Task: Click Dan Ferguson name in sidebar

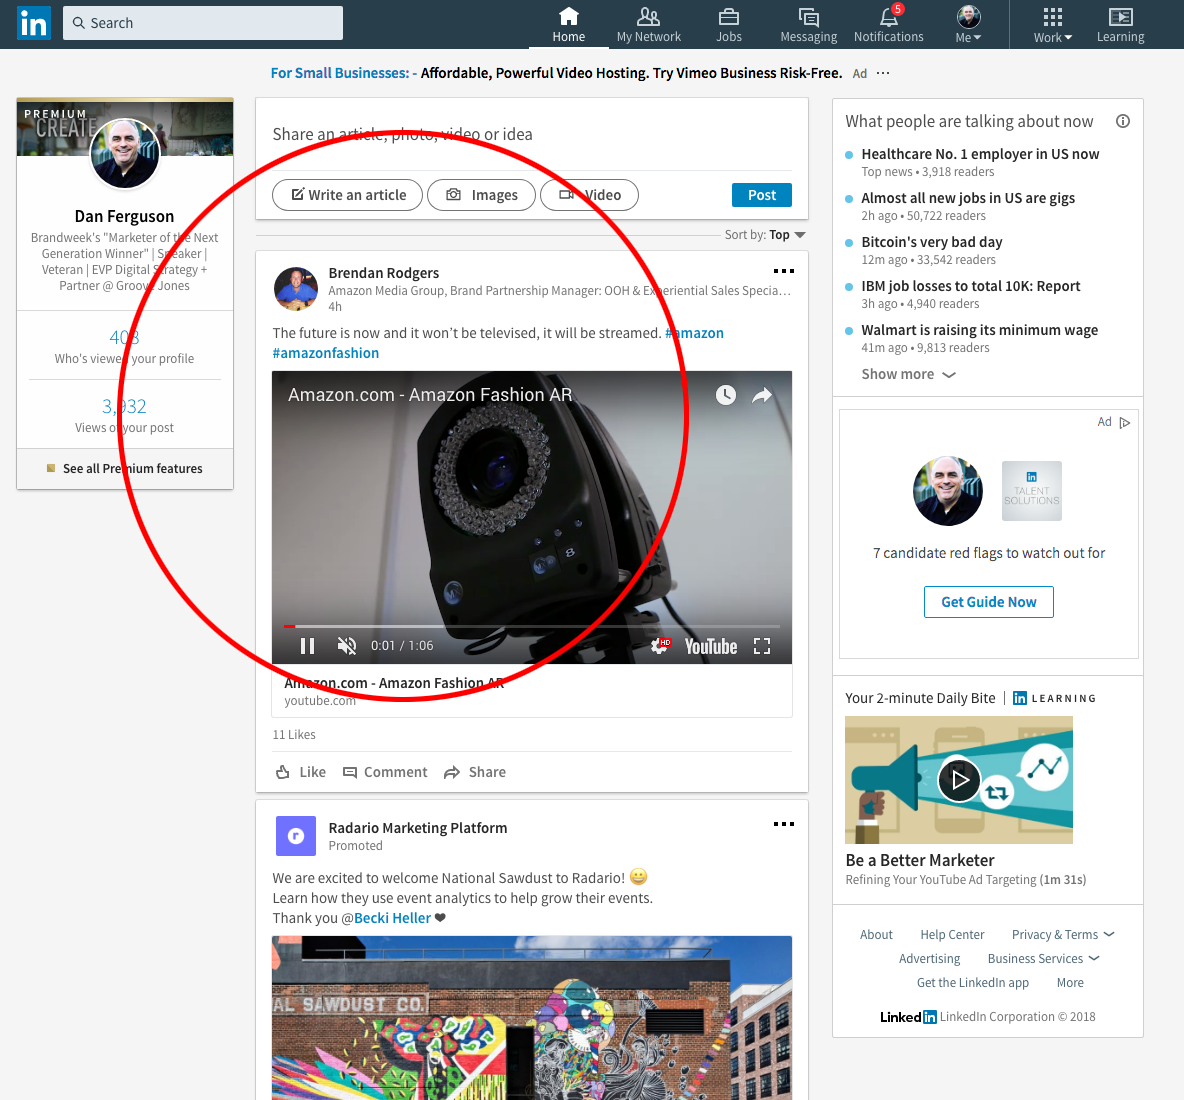Action: (125, 217)
